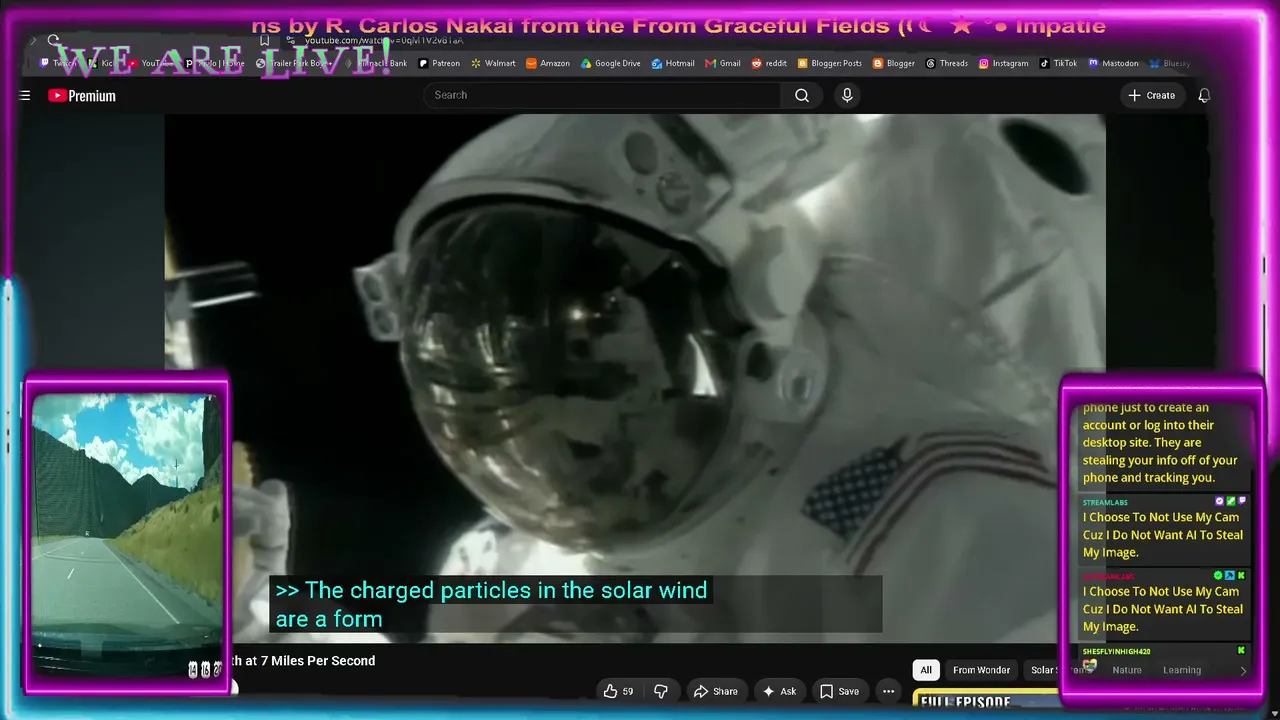
Task: Select the All filter chip
Action: 926,670
